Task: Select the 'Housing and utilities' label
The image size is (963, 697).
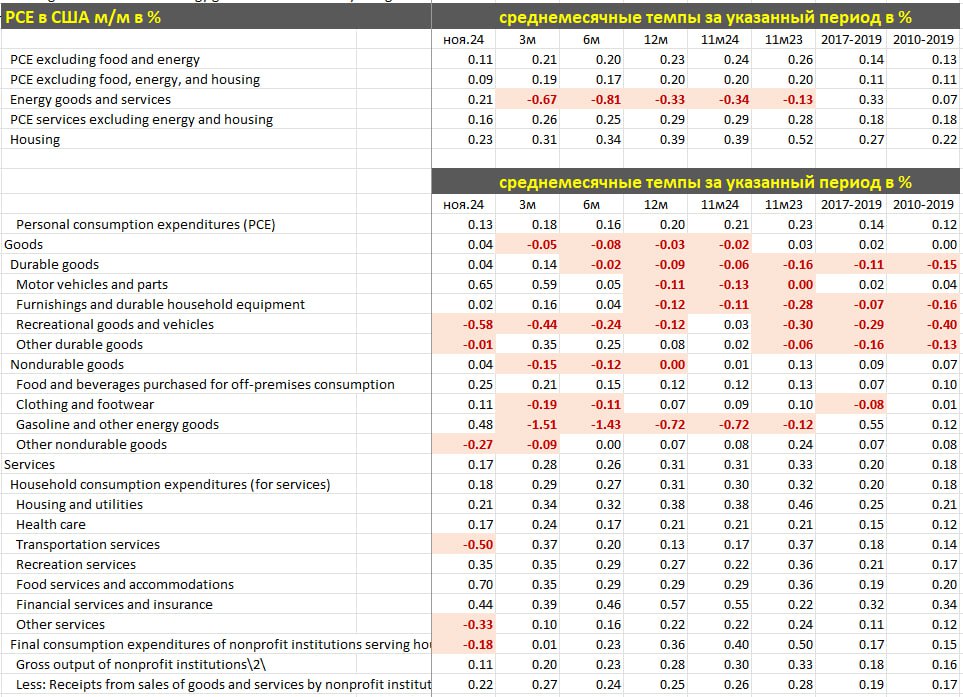Action: click(x=79, y=505)
